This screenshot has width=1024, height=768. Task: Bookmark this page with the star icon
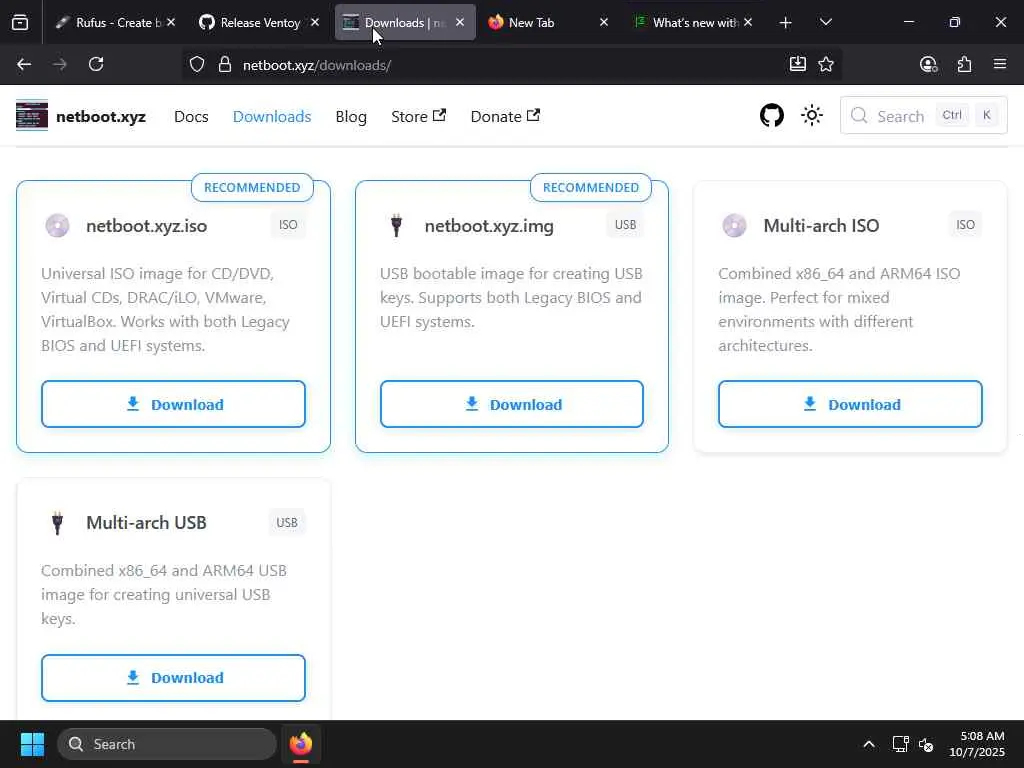click(826, 64)
